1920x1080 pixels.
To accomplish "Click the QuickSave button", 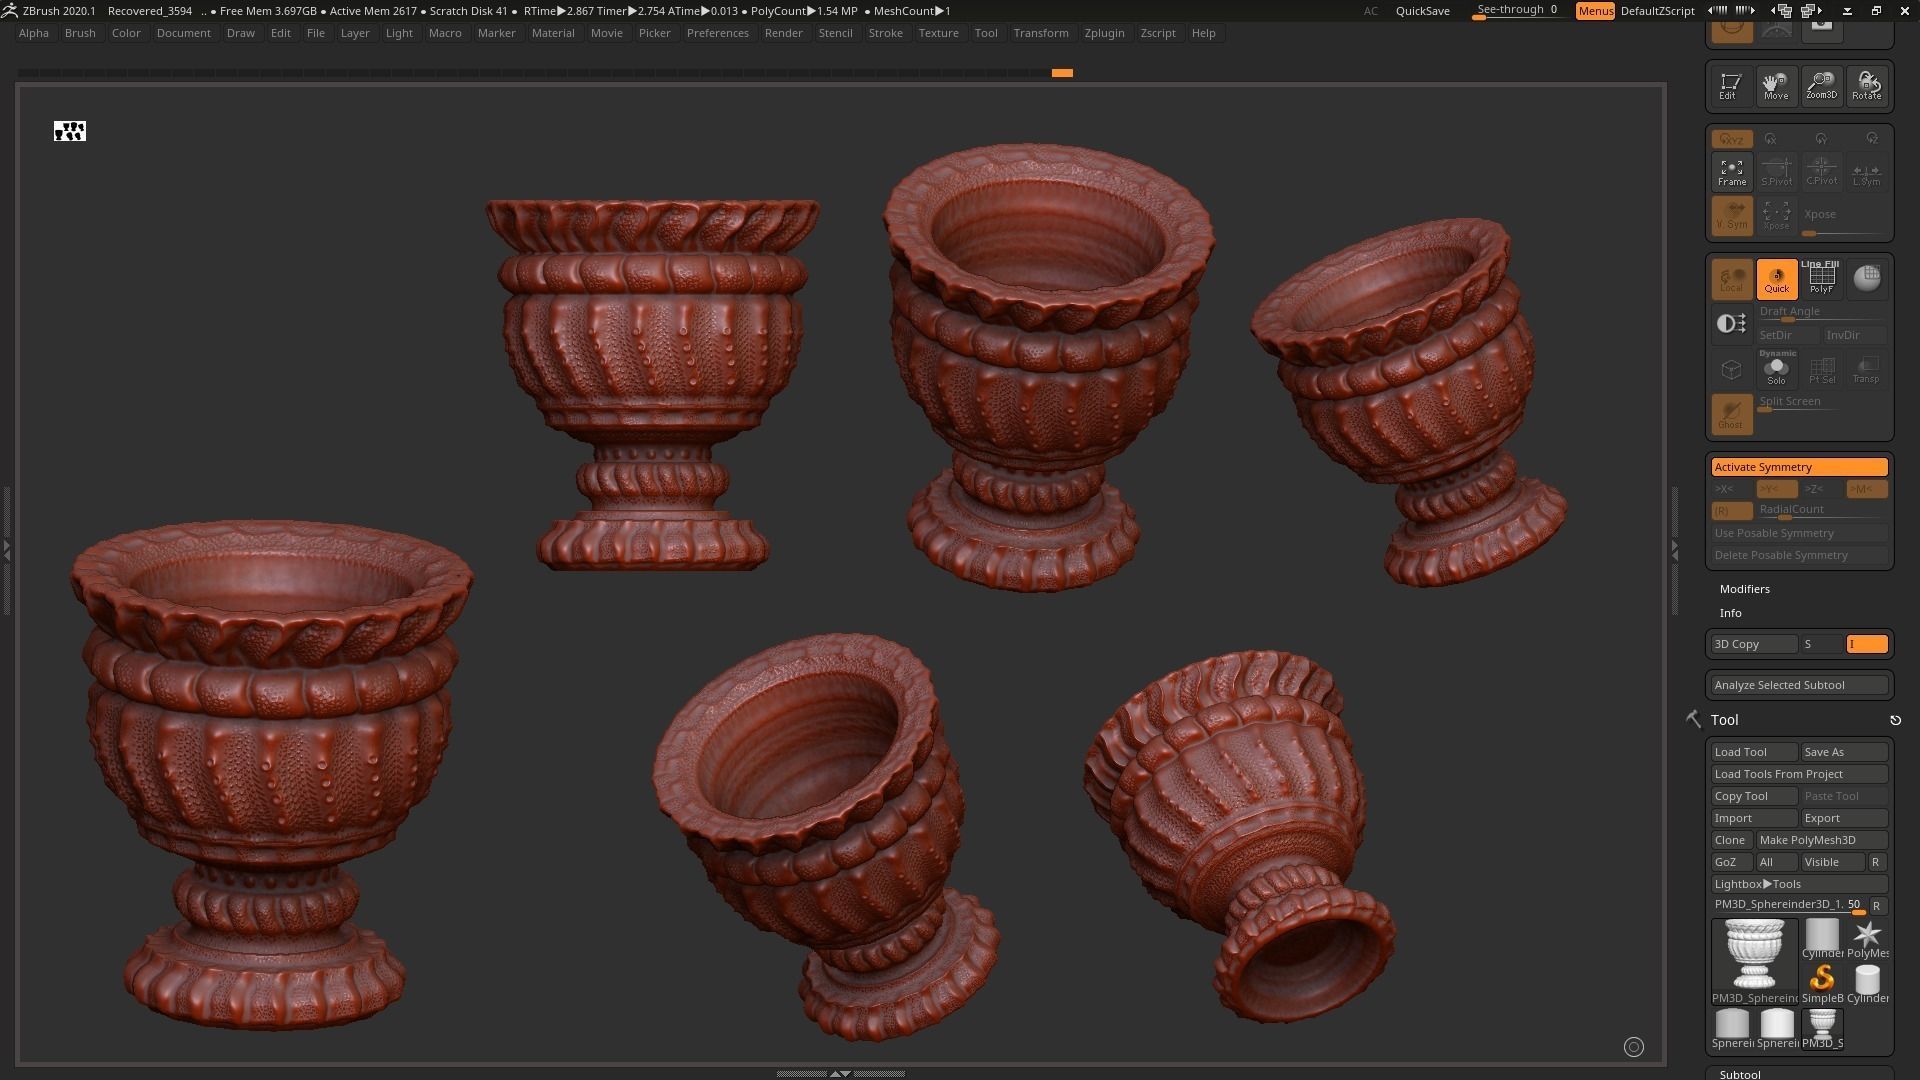I will 1422,11.
